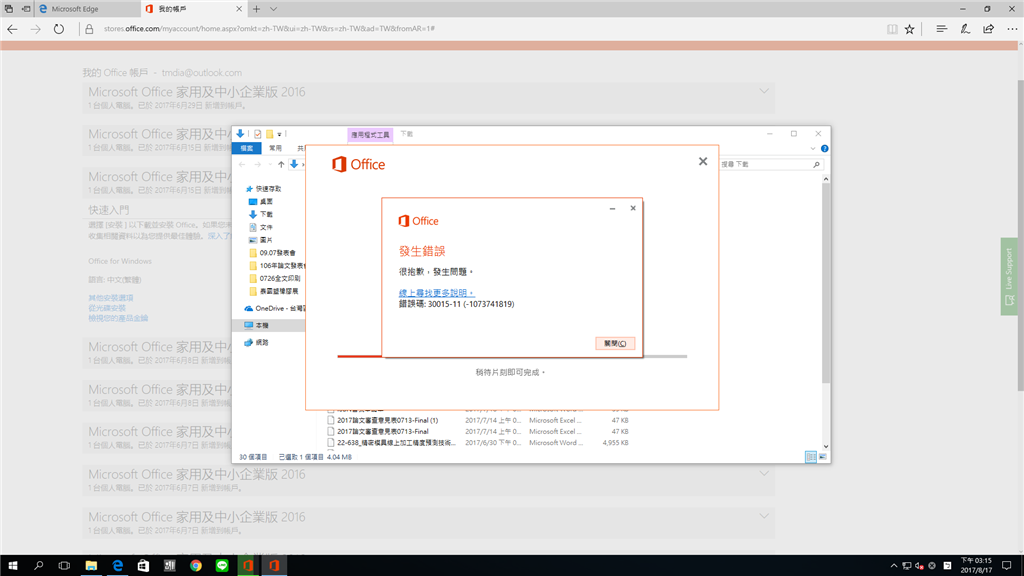Open Task View from taskbar
Screen dimensions: 1024x576
click(64, 566)
